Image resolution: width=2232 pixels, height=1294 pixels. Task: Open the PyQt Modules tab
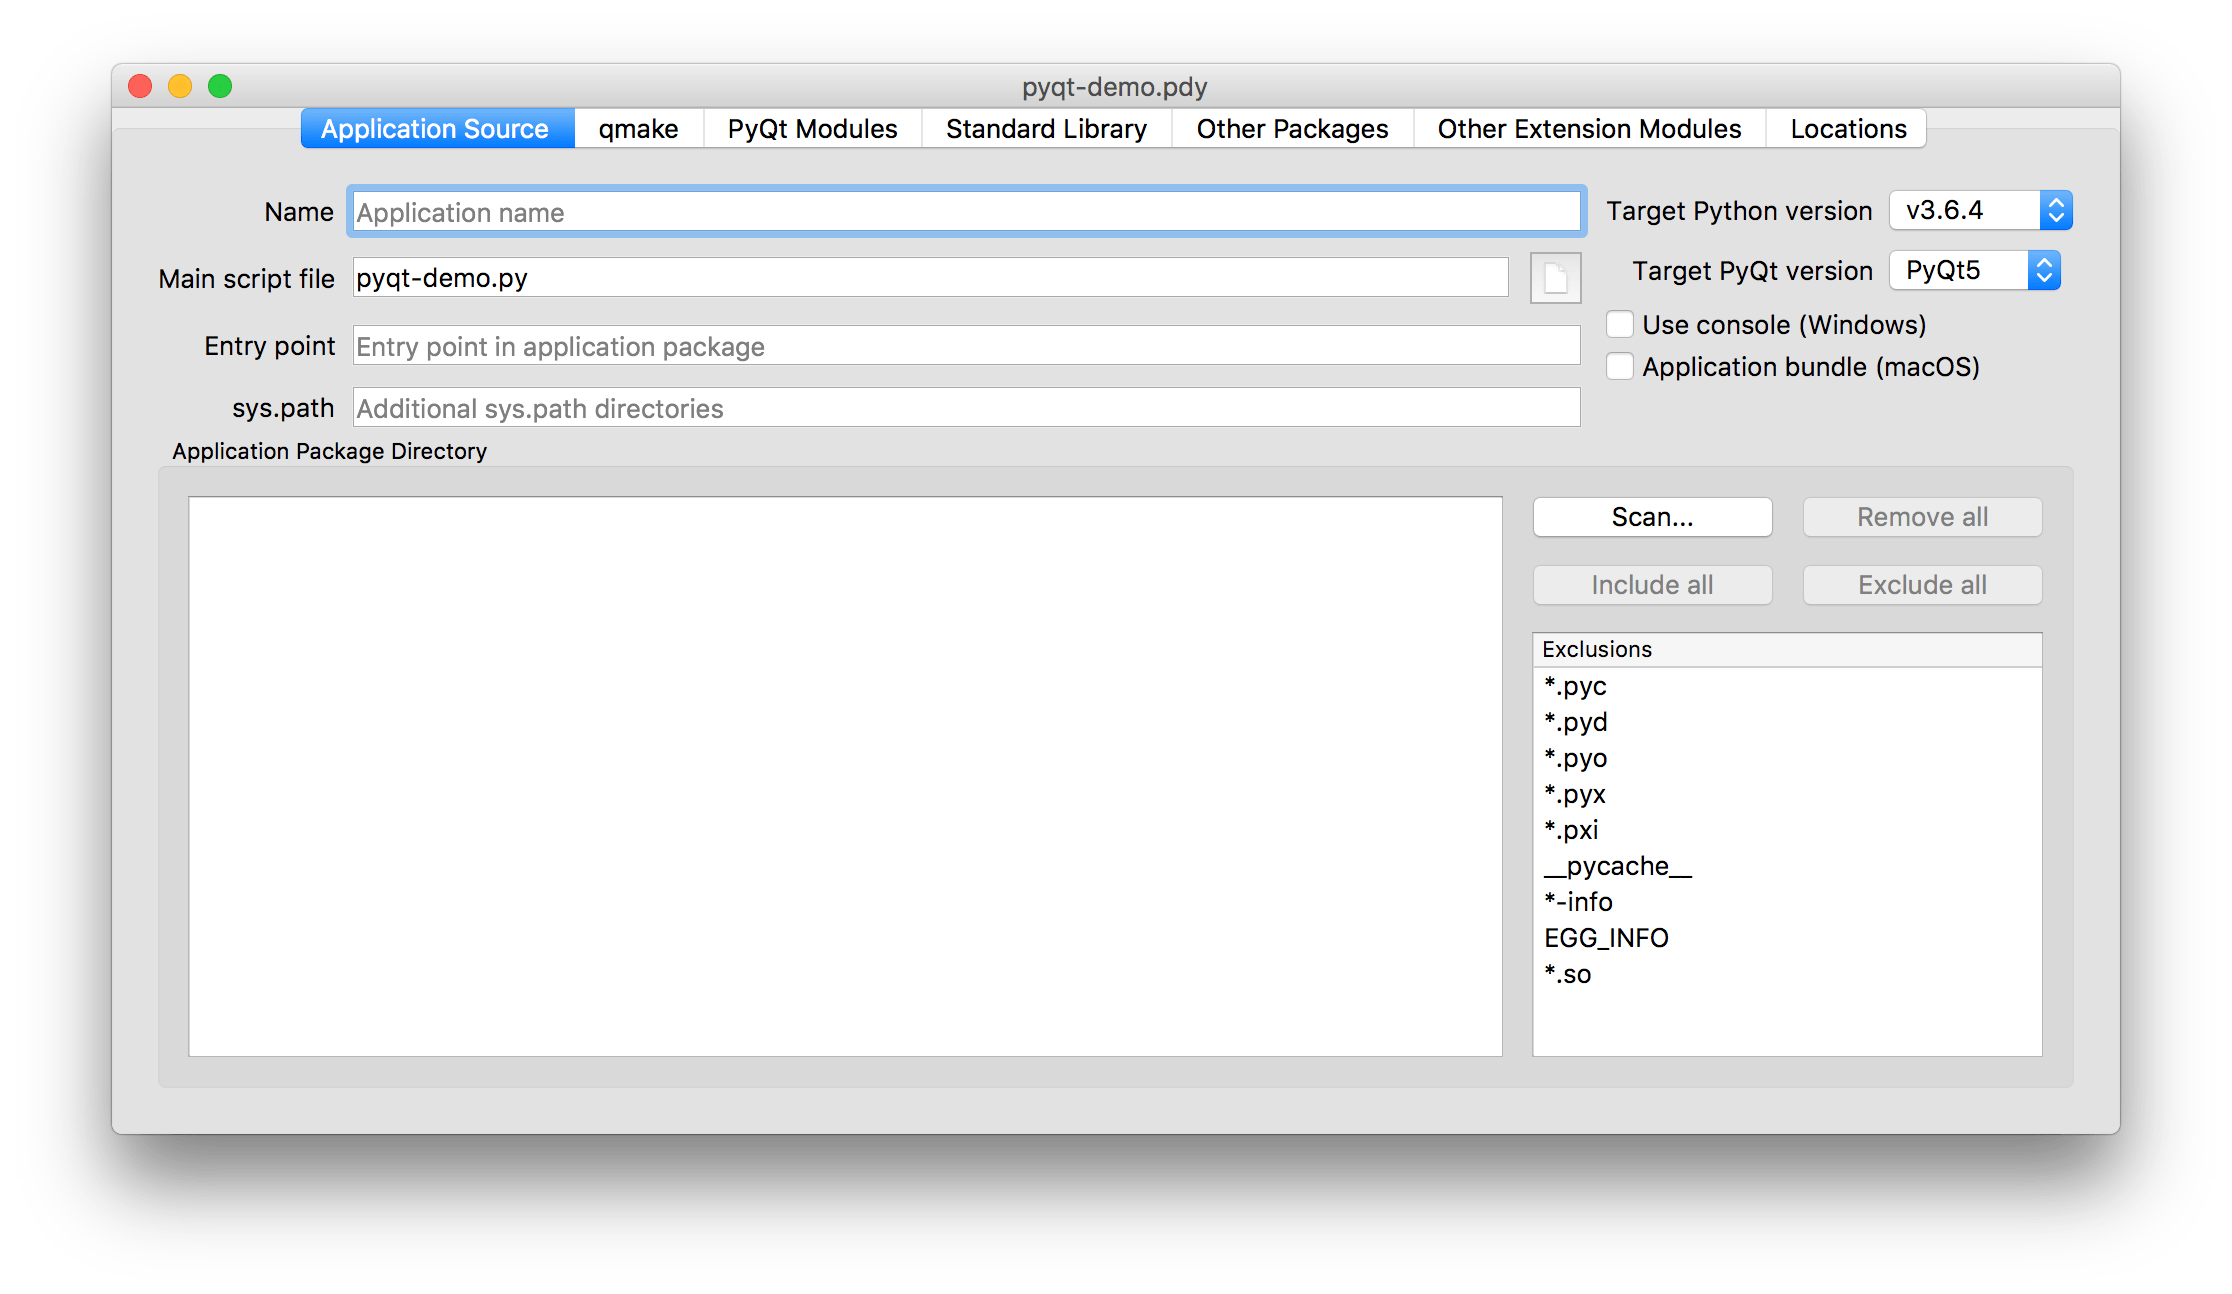coord(812,129)
